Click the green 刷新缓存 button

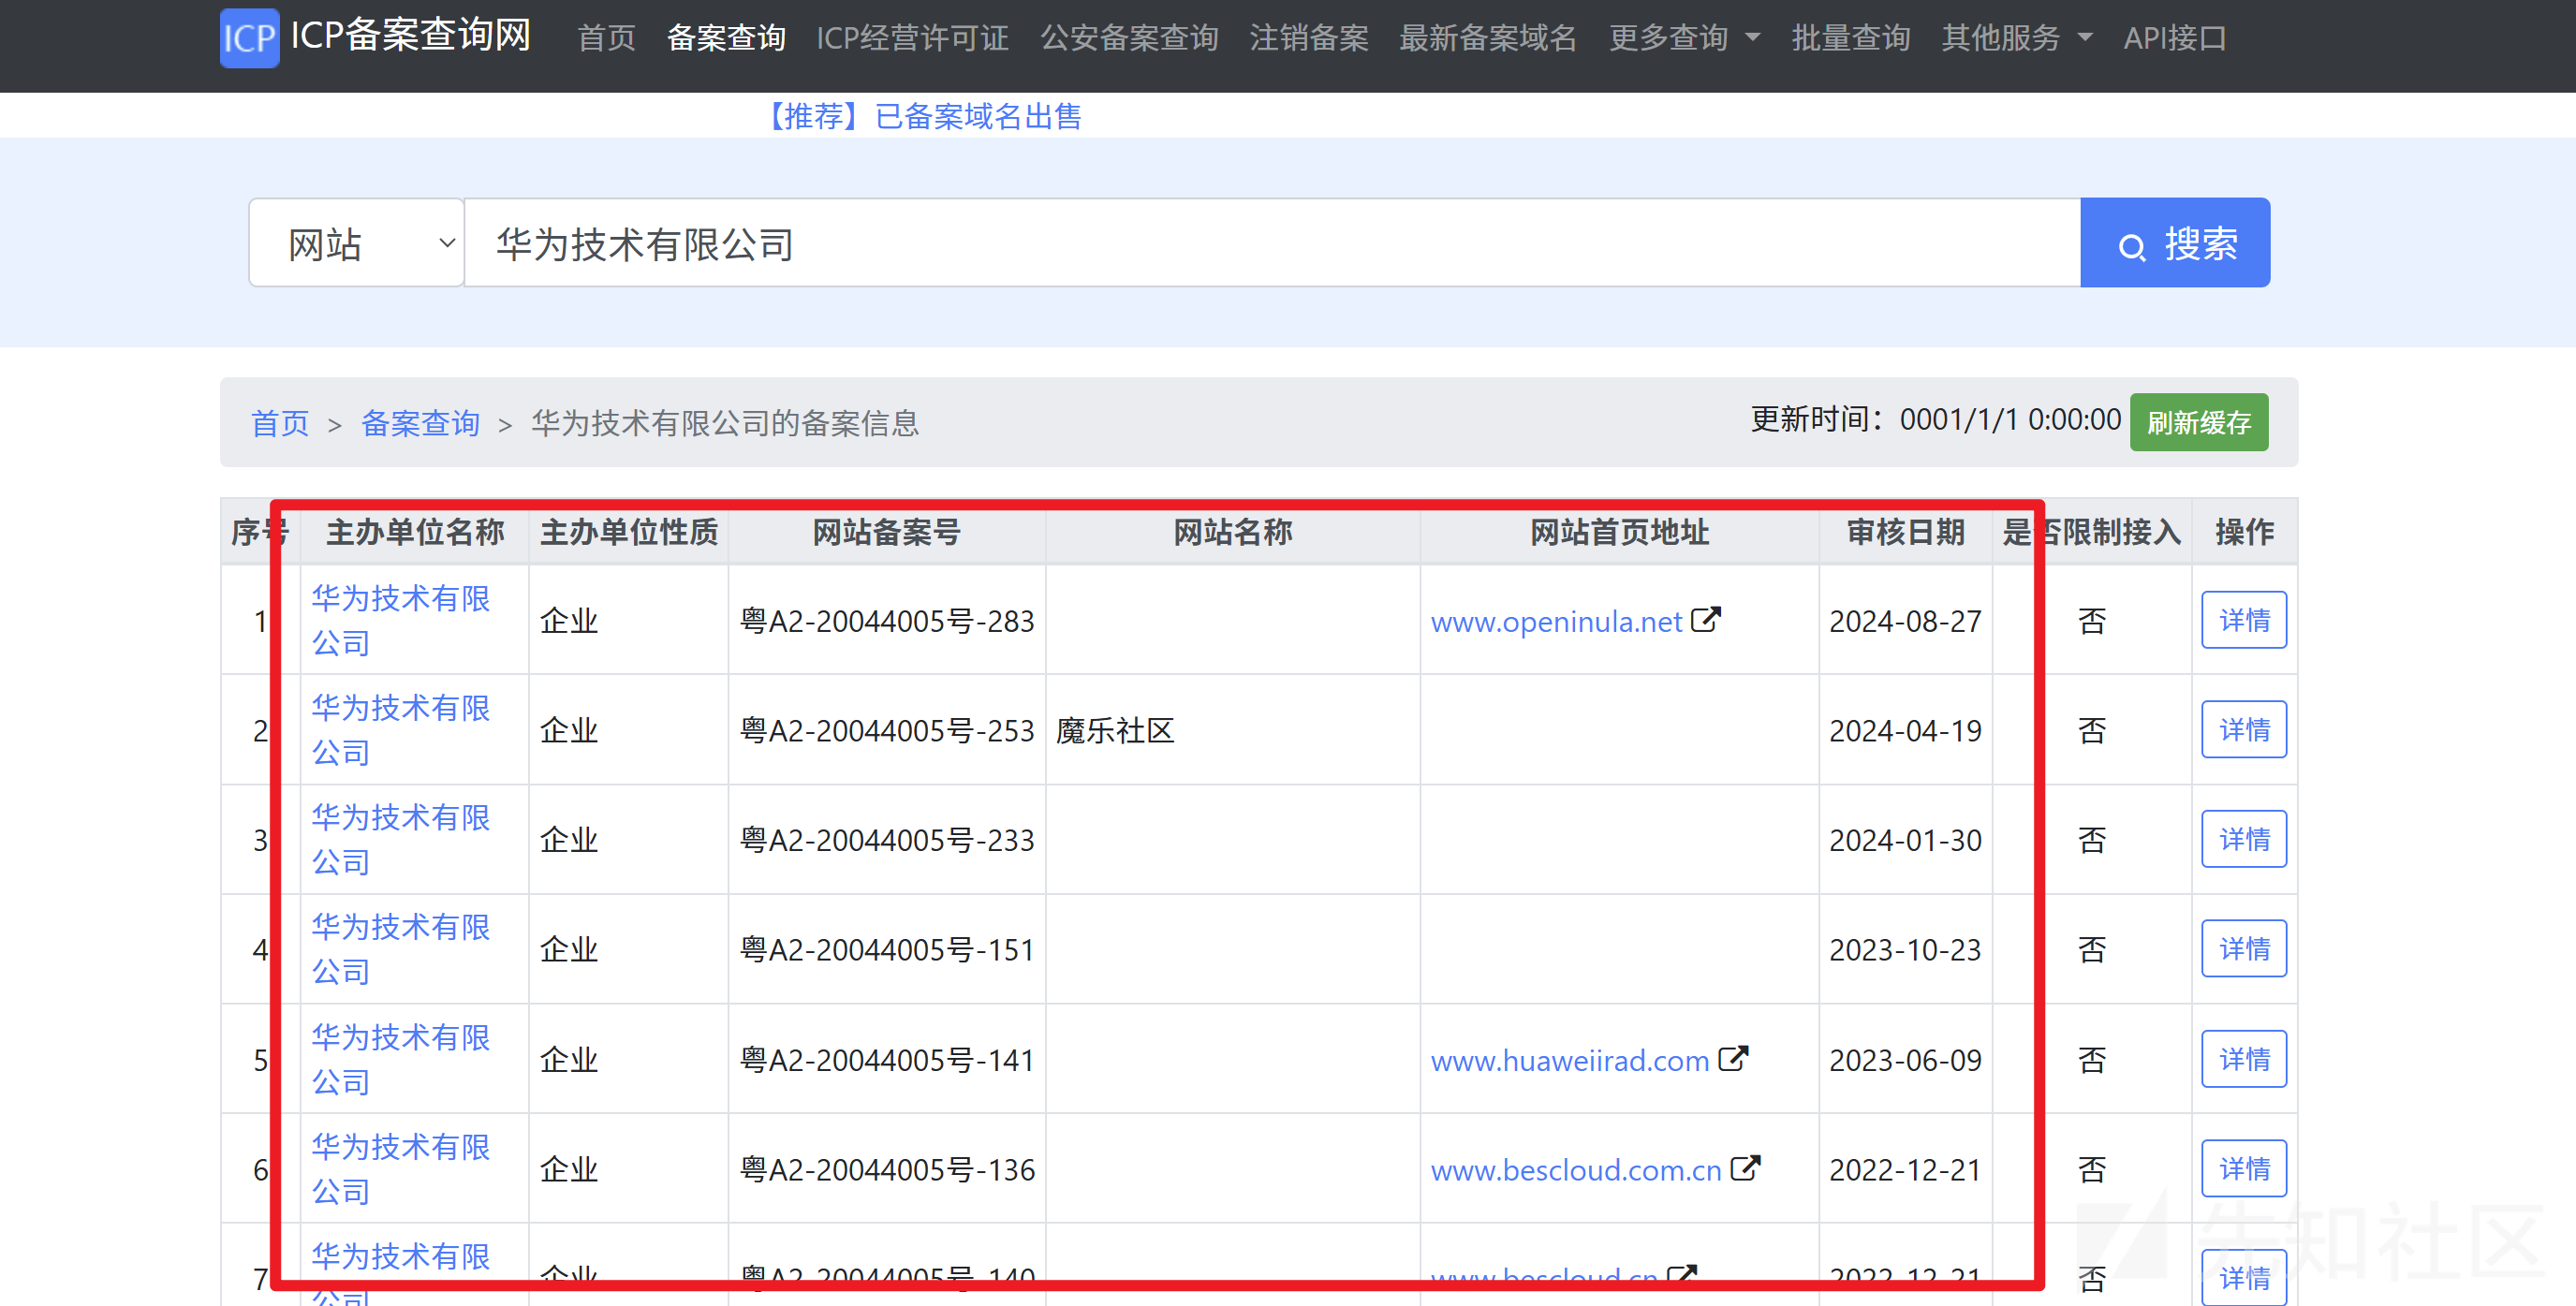pyautogui.click(x=2198, y=422)
